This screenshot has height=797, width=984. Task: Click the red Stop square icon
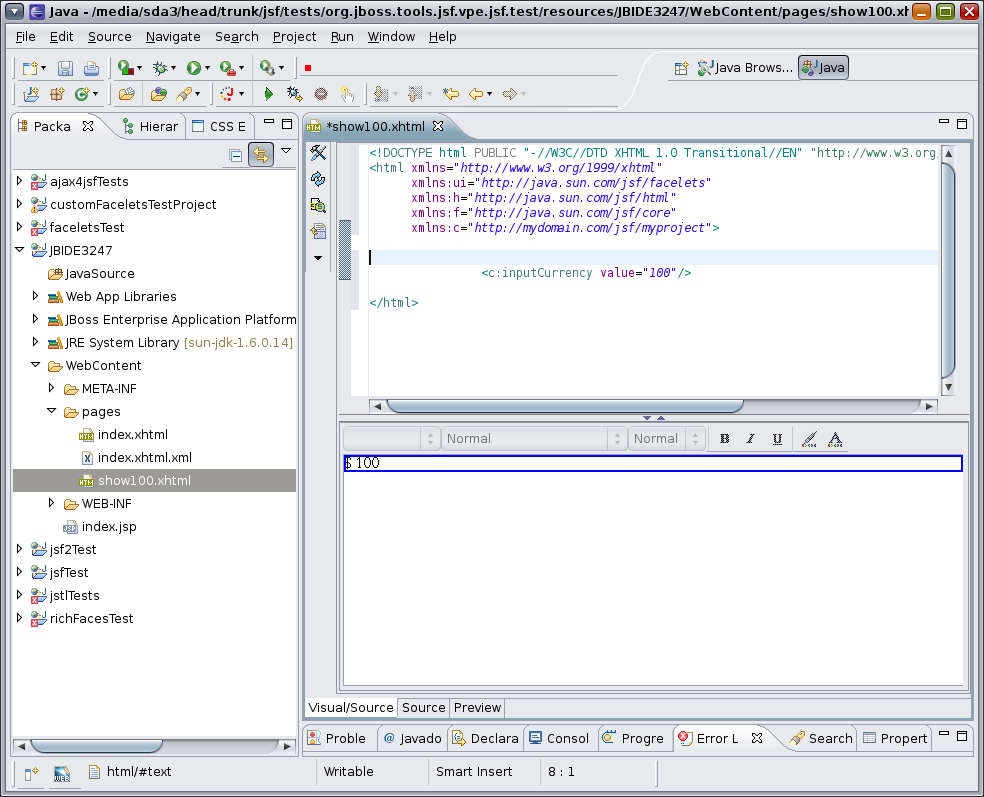pyautogui.click(x=308, y=68)
